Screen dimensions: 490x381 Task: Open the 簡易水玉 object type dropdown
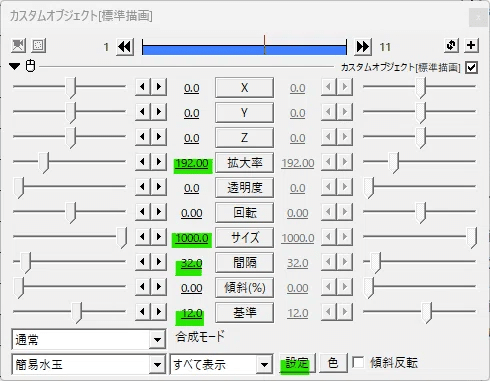point(89,364)
